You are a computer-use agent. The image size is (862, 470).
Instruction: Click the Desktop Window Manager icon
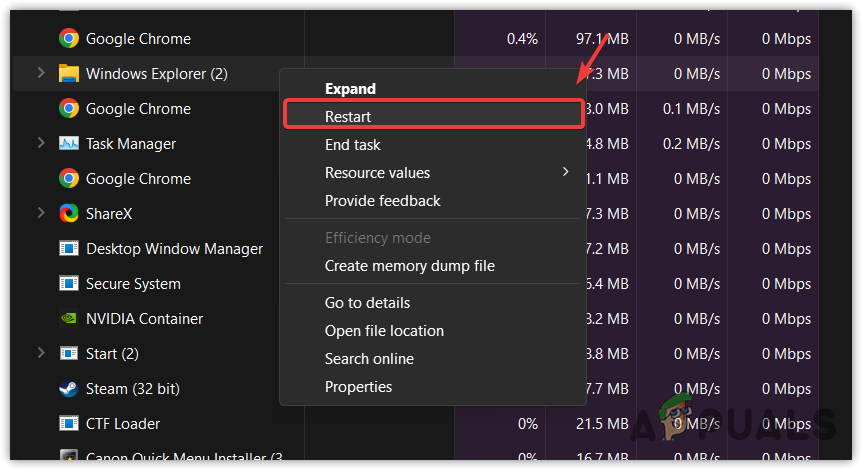[x=69, y=249]
